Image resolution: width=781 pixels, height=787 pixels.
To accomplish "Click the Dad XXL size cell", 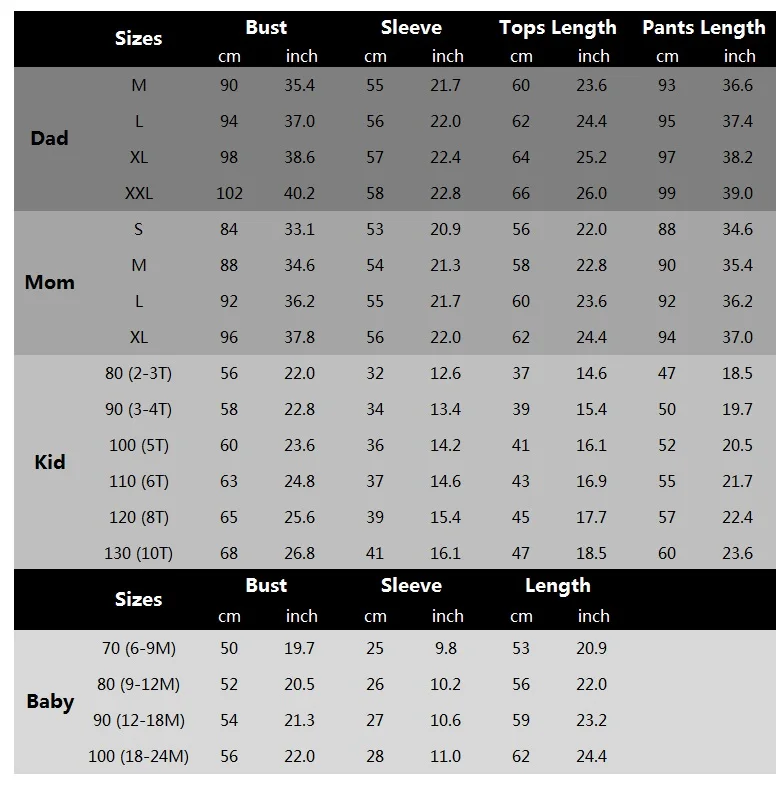I will click(x=139, y=193).
